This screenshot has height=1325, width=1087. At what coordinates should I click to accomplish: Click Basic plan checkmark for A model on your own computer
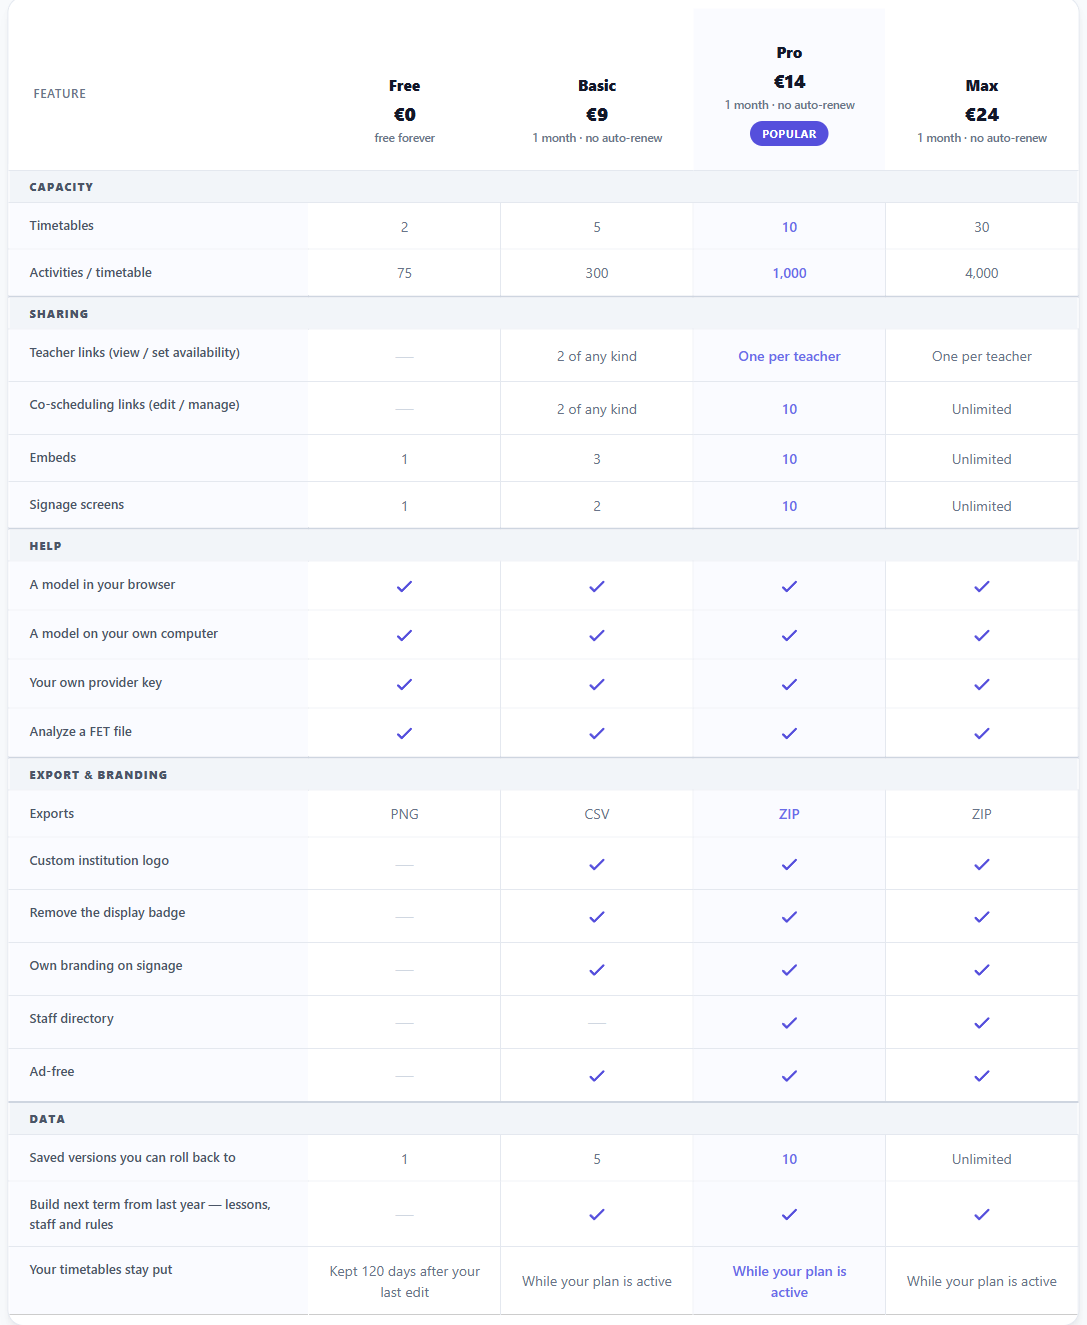(597, 635)
